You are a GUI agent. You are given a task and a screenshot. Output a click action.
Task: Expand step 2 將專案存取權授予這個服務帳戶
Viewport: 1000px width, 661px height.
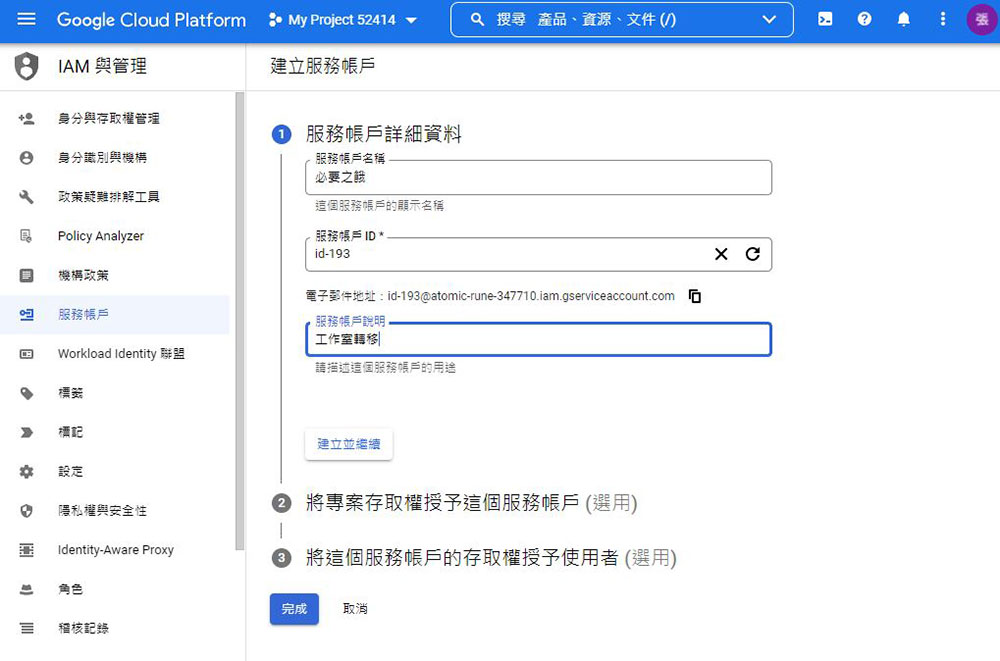471,503
